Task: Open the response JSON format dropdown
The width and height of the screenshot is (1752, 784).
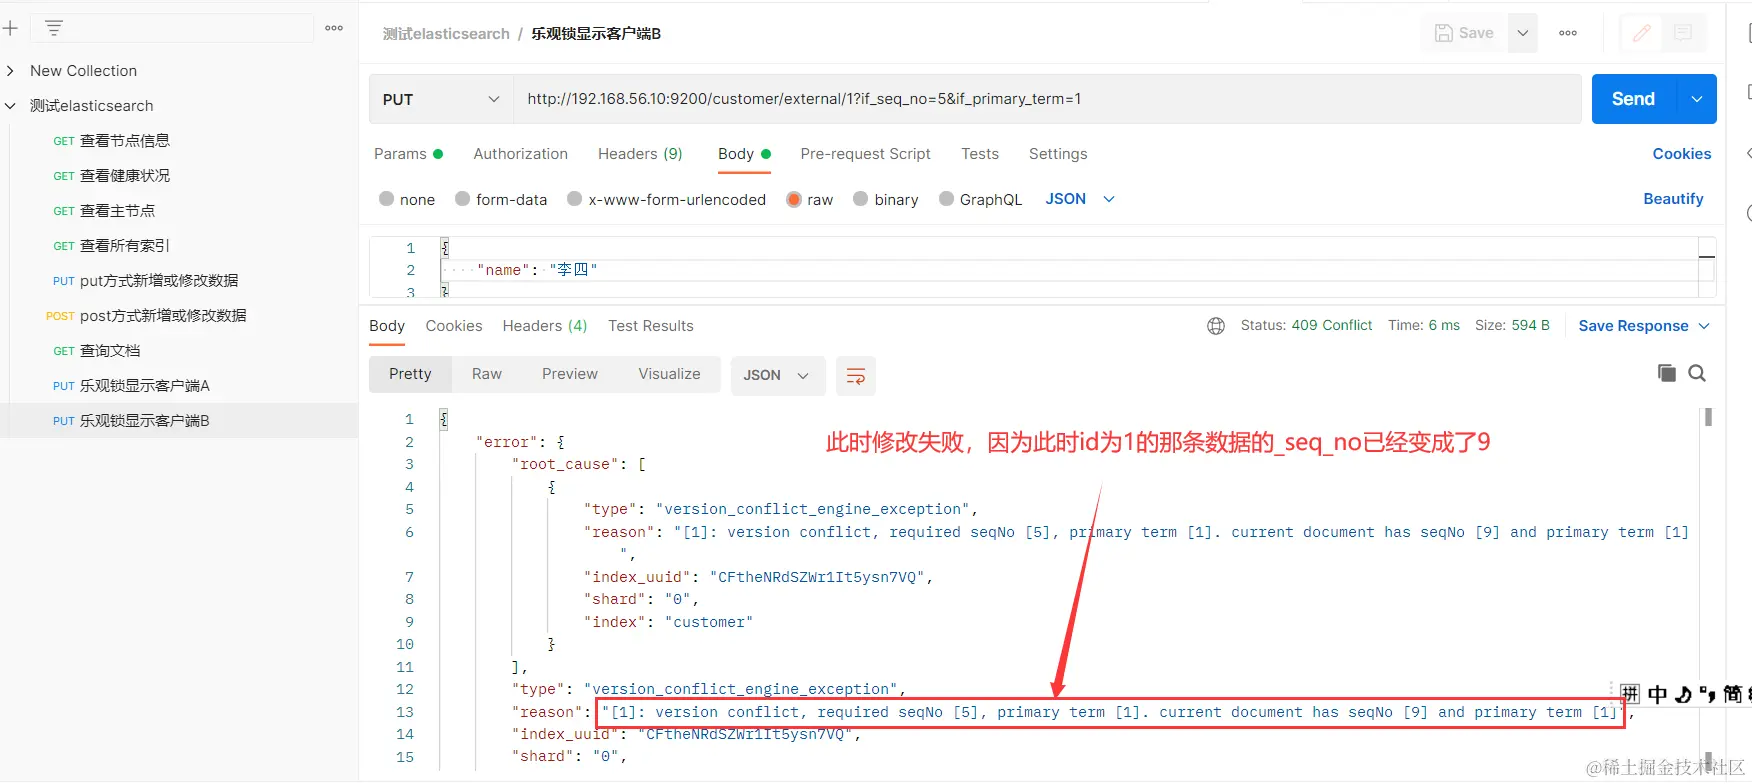Action: click(777, 375)
